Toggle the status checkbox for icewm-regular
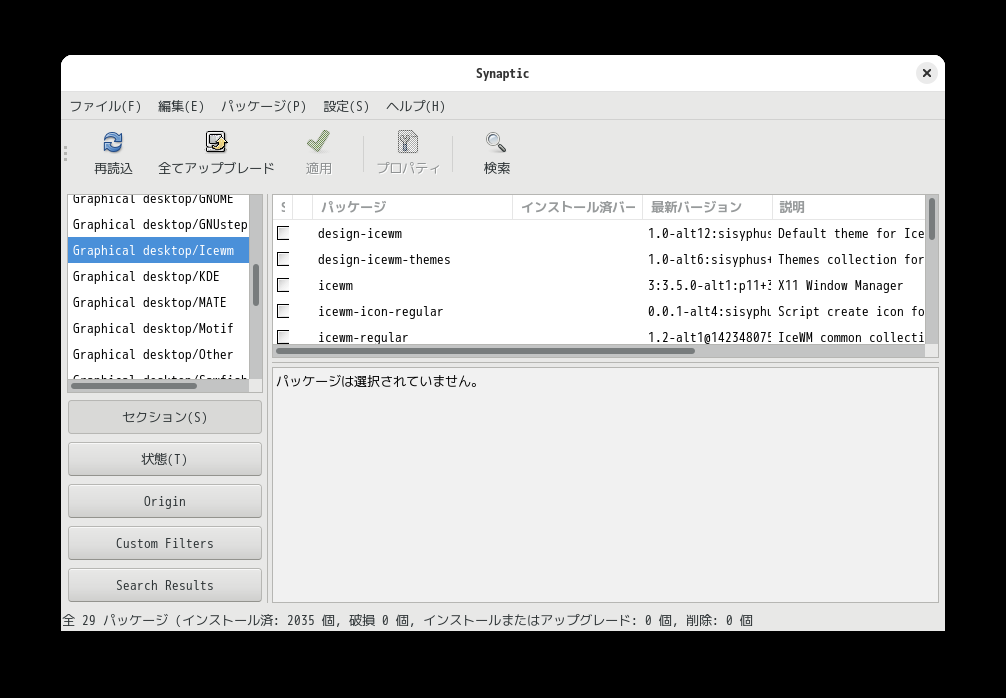Viewport: 1006px width, 698px height. pos(283,337)
